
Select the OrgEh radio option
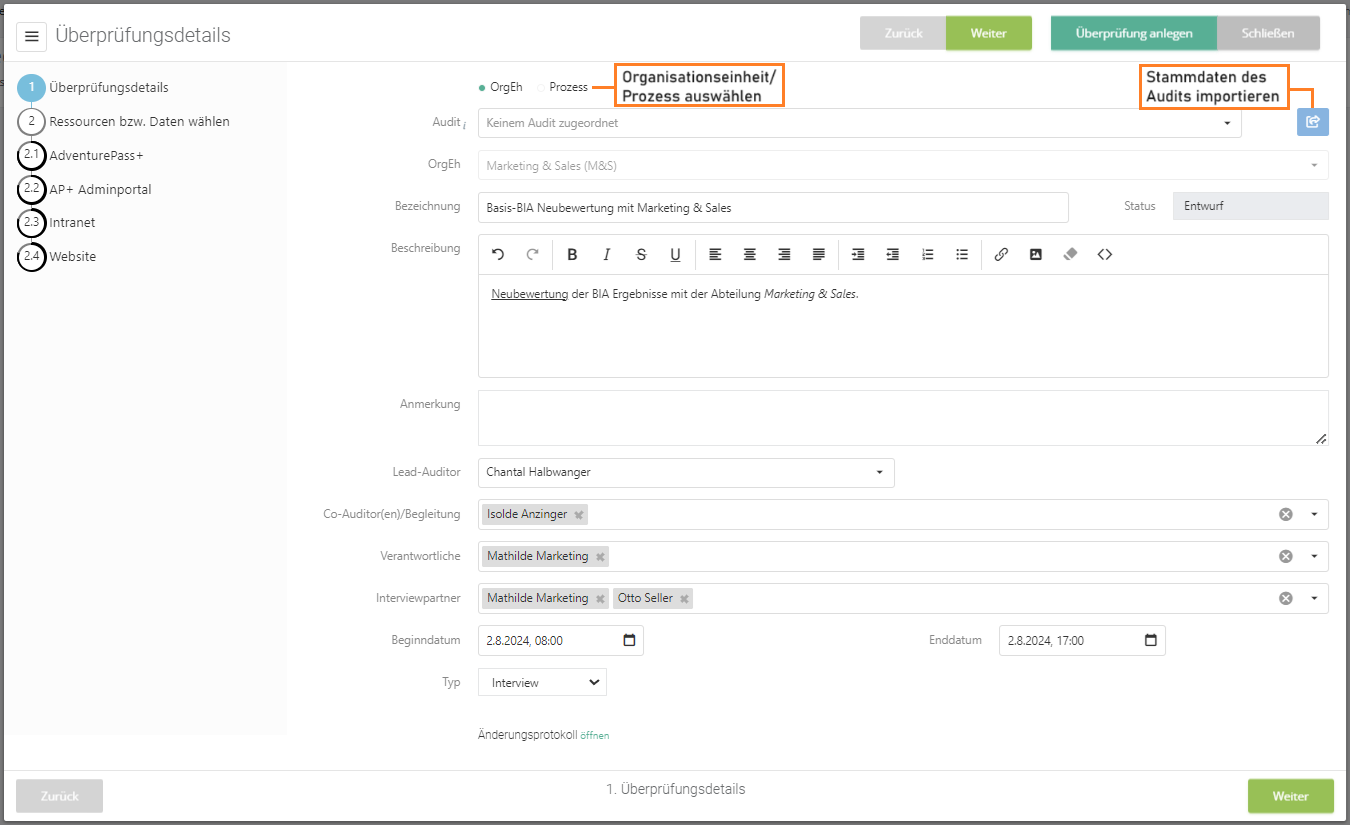pos(483,88)
